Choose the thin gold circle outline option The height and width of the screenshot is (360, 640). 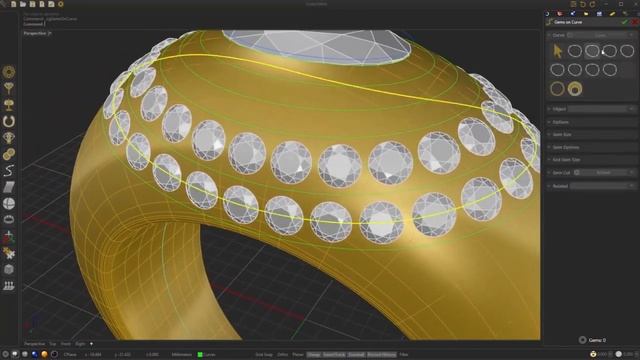(557, 89)
